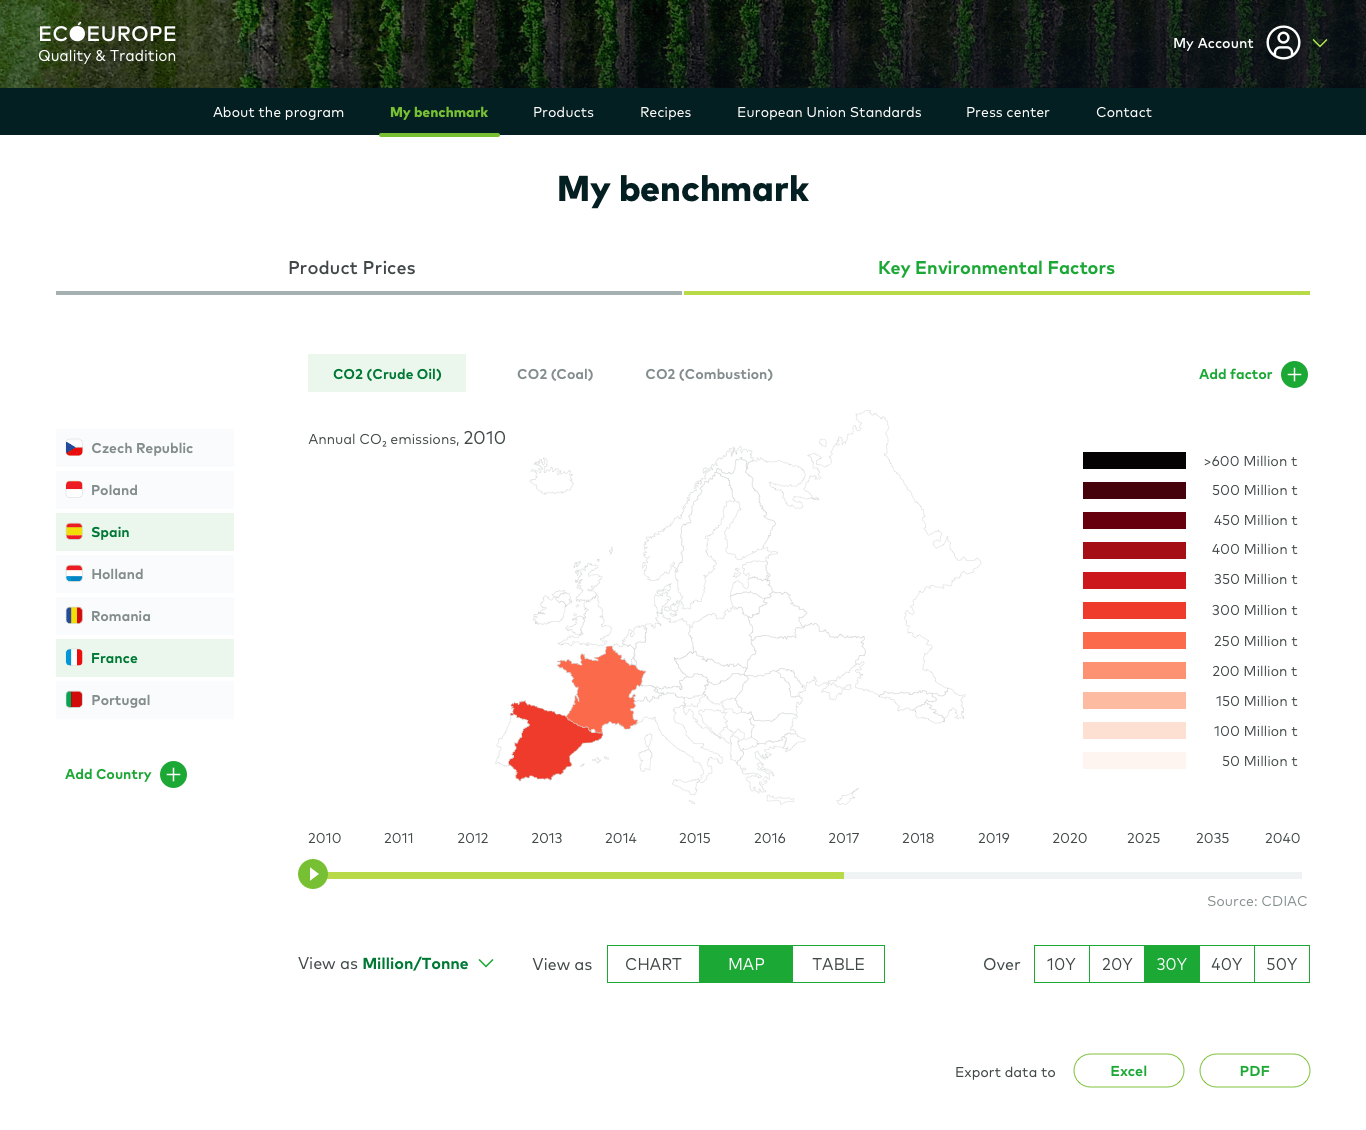Click the EcoEurope logo
Image resolution: width=1366 pixels, height=1130 pixels.
coord(105,42)
